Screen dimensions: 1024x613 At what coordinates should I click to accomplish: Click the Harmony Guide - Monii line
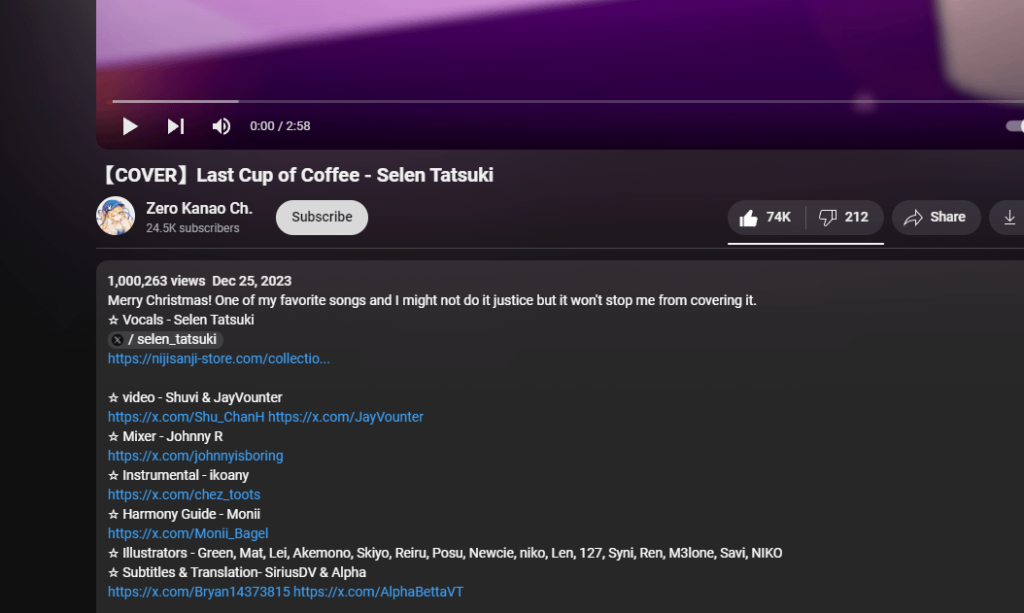(x=184, y=514)
